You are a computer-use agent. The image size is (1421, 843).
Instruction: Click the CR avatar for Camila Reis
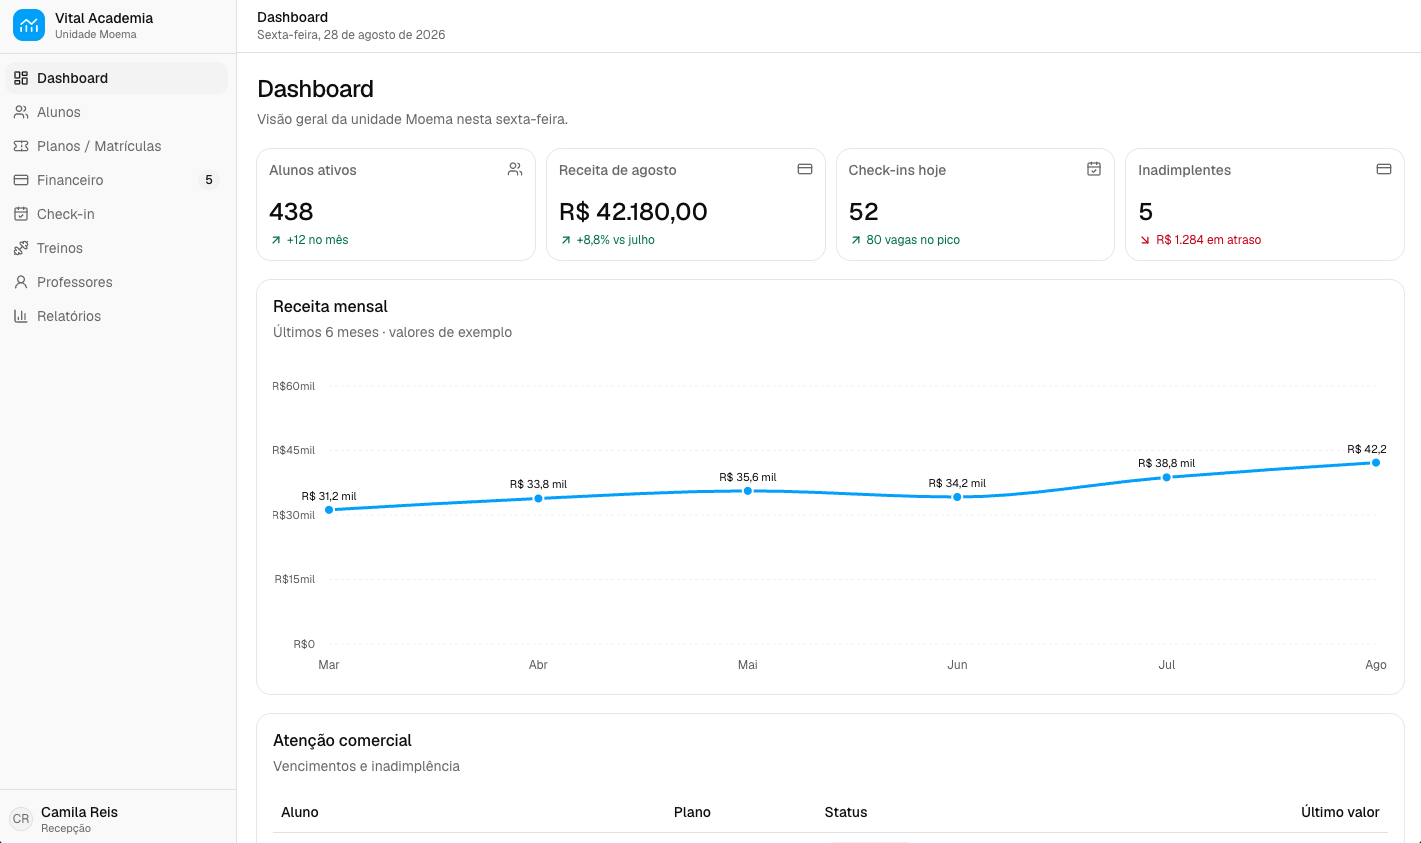point(21,819)
